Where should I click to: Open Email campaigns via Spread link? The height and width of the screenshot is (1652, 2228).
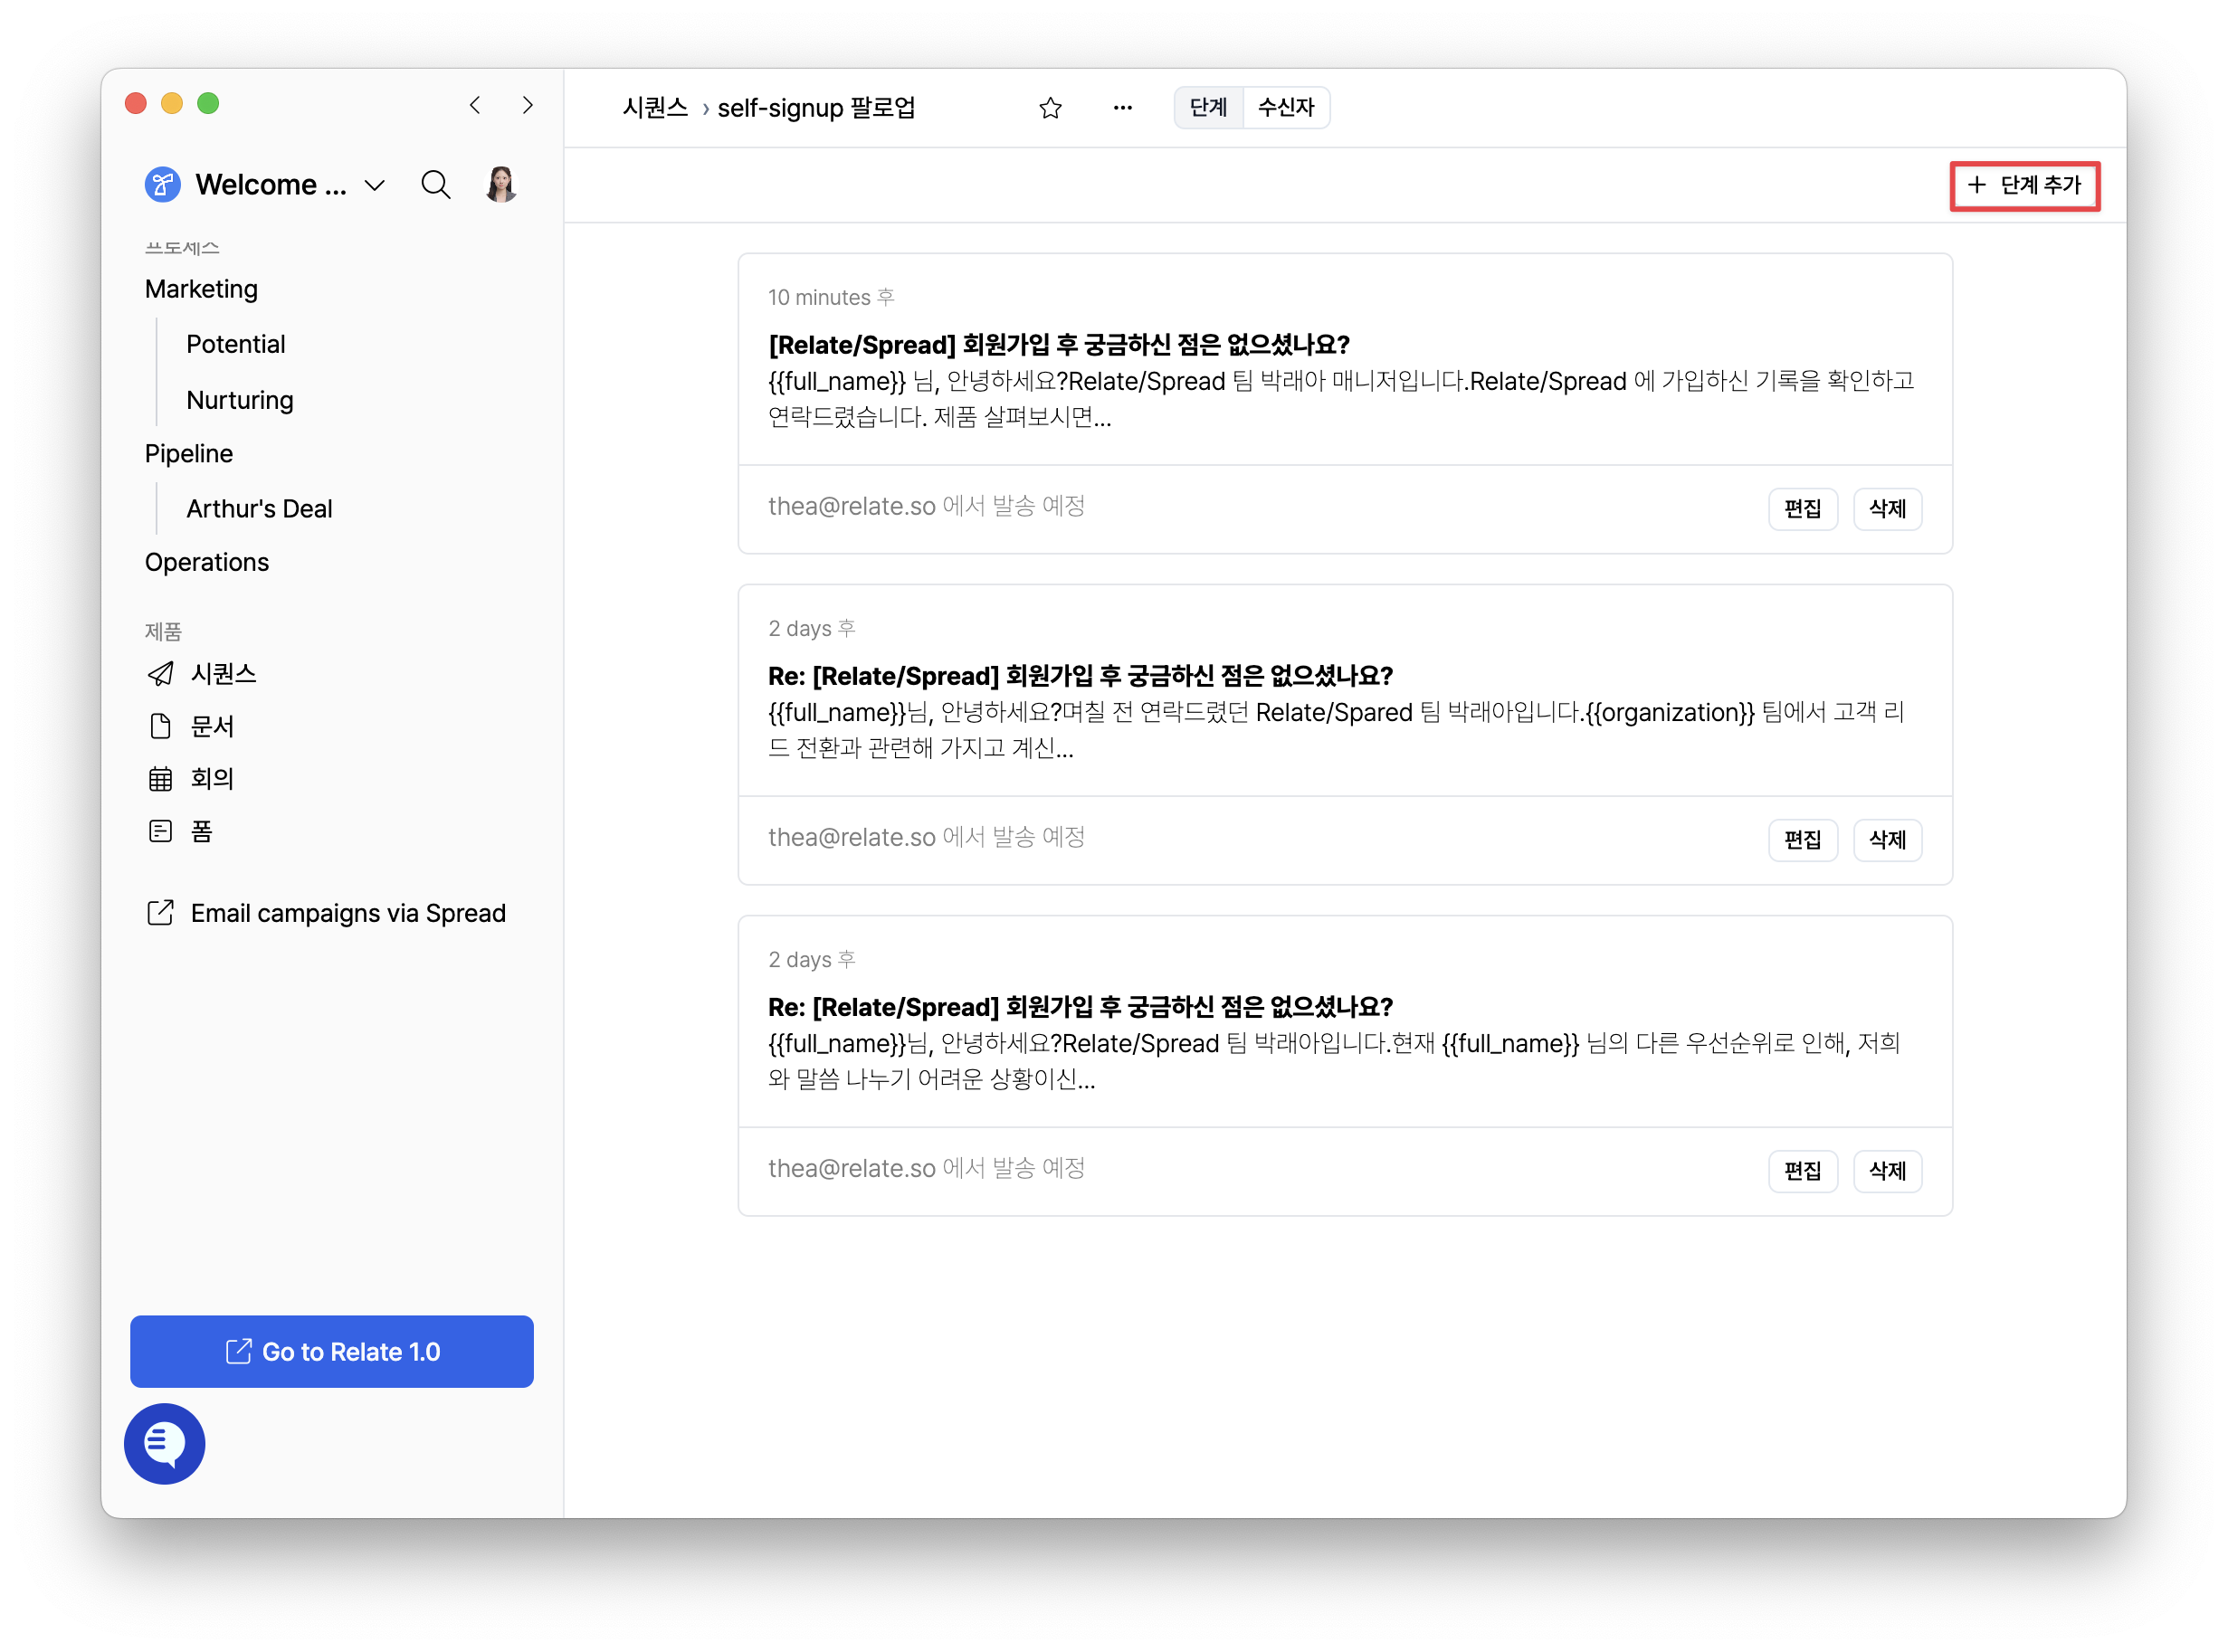(x=348, y=914)
